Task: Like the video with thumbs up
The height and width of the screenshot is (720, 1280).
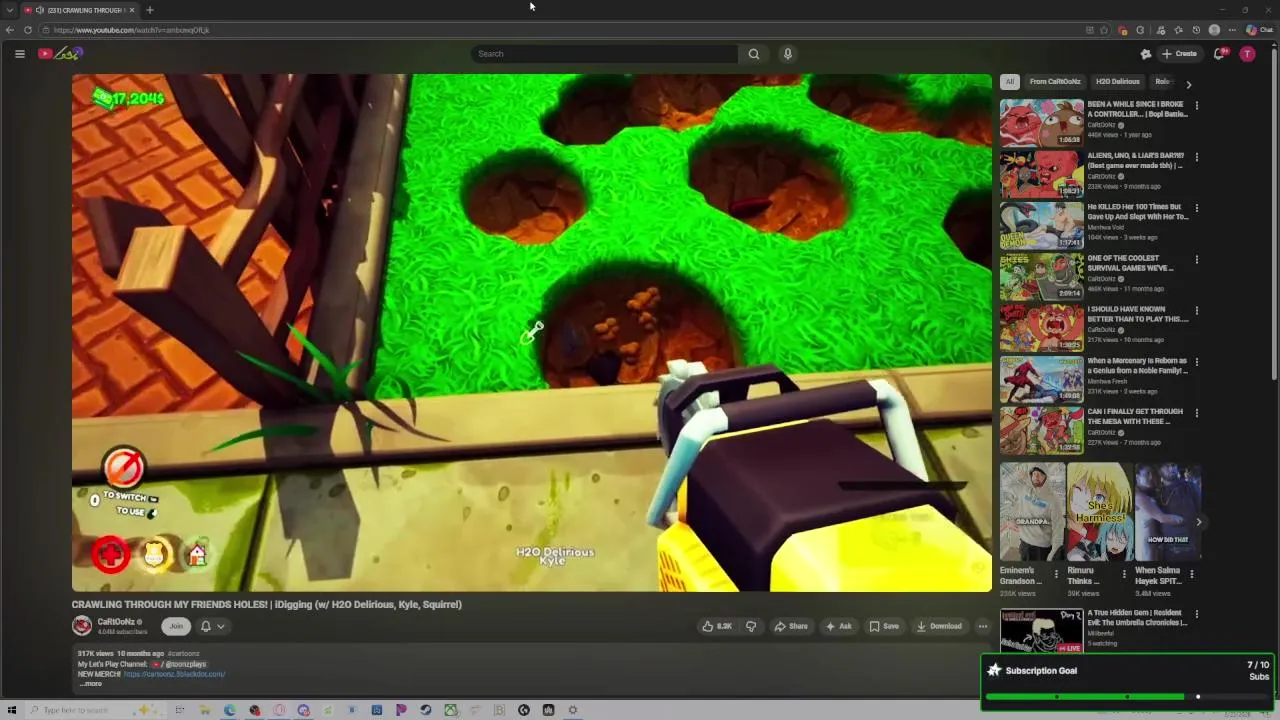Action: point(717,626)
